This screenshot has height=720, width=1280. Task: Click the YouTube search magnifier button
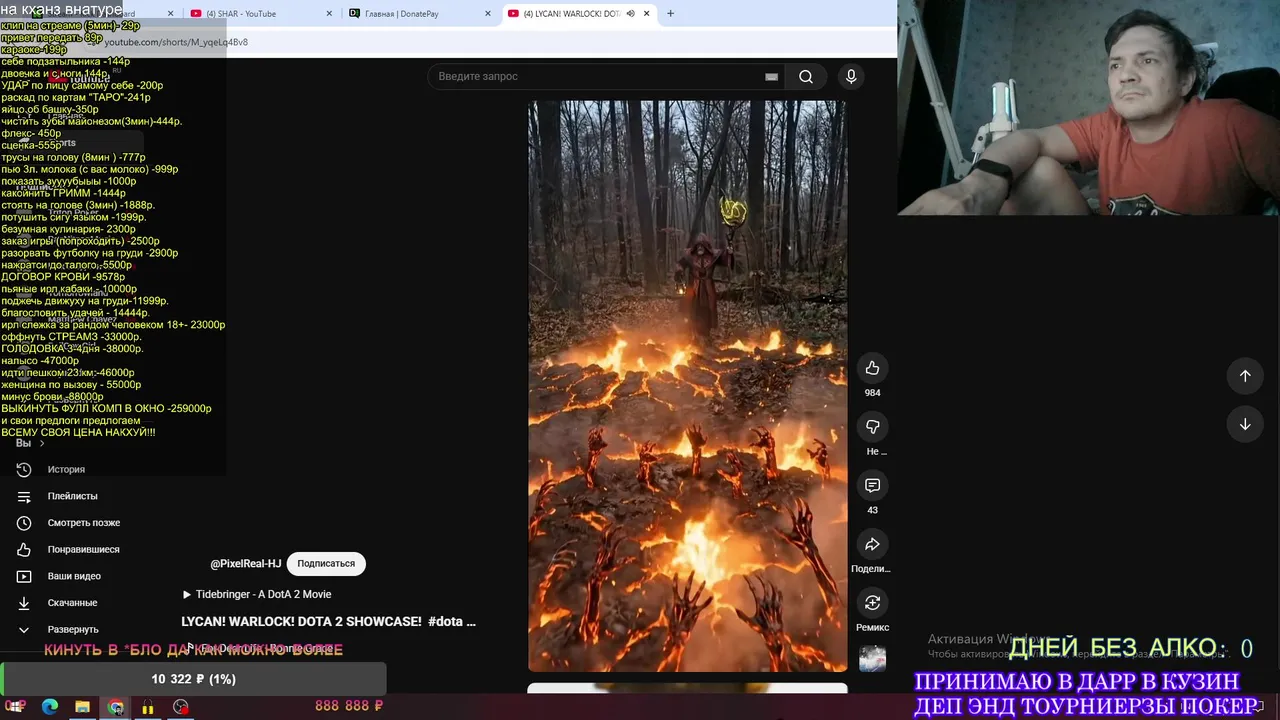(x=806, y=77)
